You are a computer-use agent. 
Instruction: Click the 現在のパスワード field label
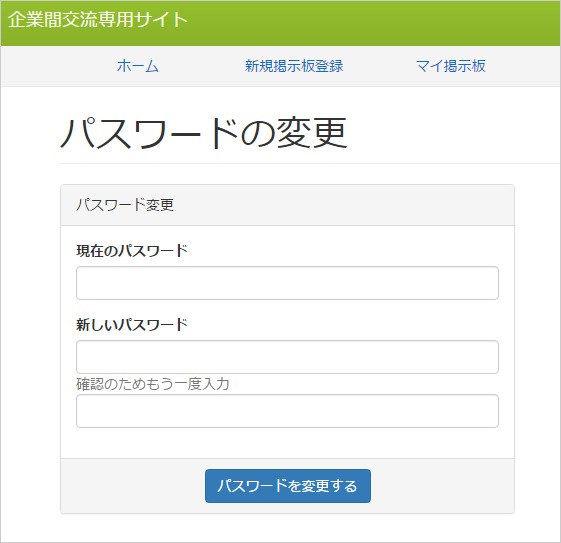pyautogui.click(x=132, y=251)
